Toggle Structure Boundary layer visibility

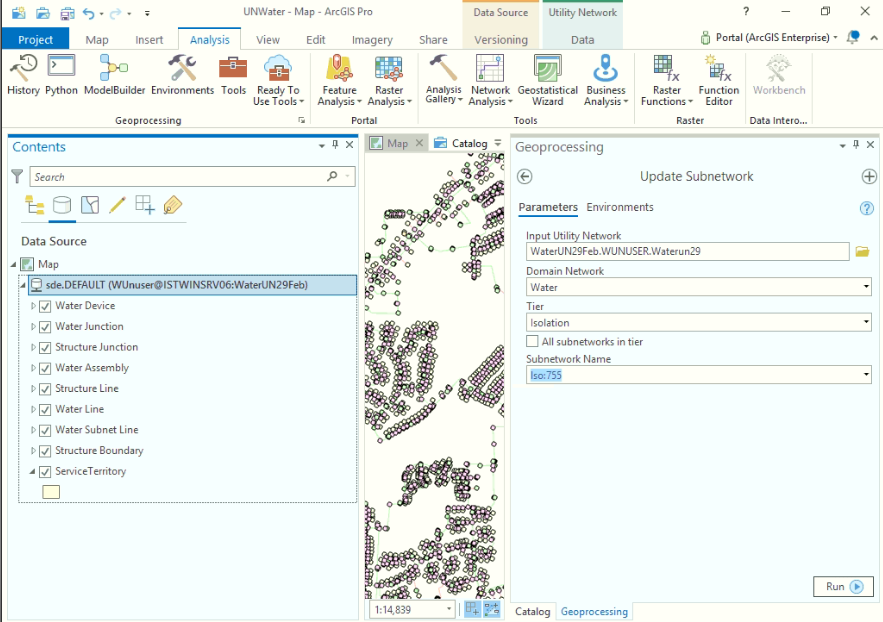pos(45,451)
